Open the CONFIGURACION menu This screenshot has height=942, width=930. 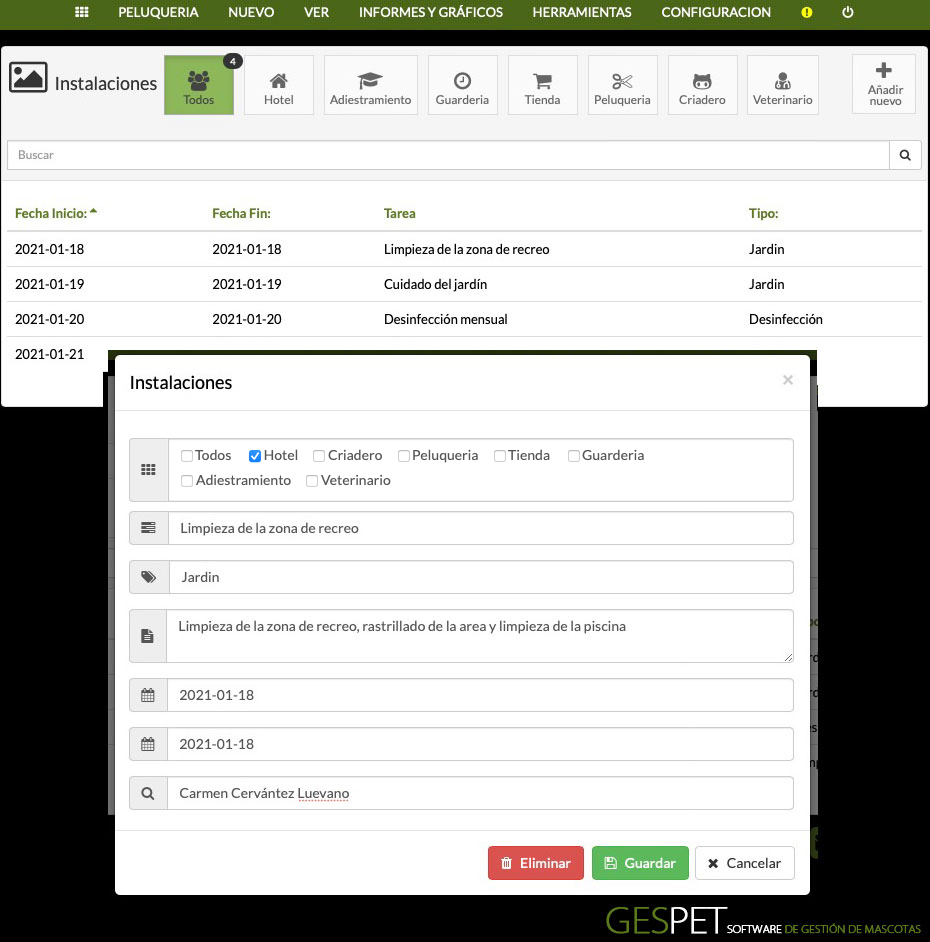coord(716,12)
